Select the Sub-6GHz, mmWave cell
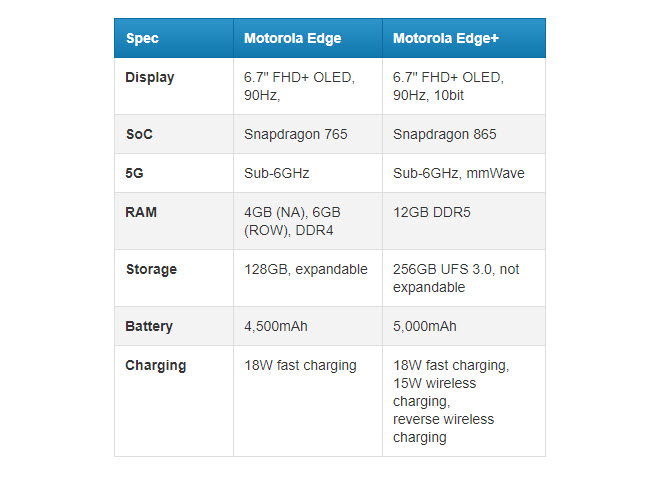The image size is (653, 479). pyautogui.click(x=458, y=173)
